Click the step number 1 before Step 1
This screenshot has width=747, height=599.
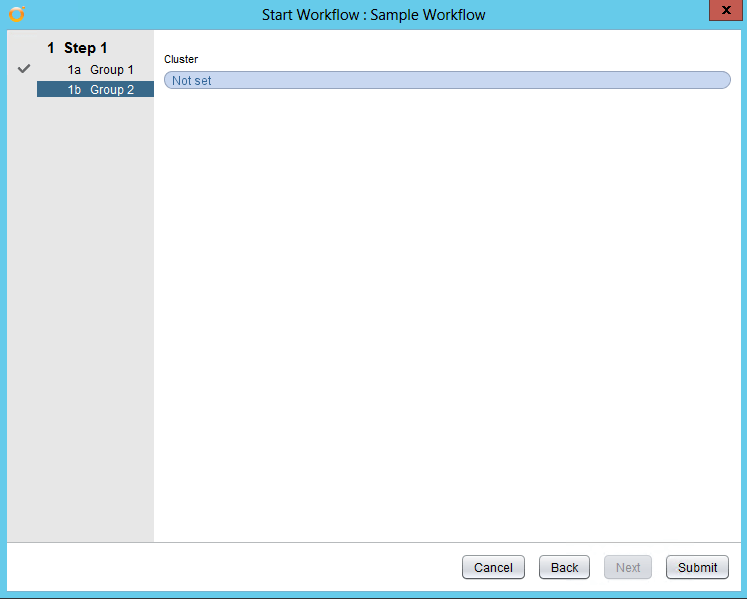coord(51,48)
